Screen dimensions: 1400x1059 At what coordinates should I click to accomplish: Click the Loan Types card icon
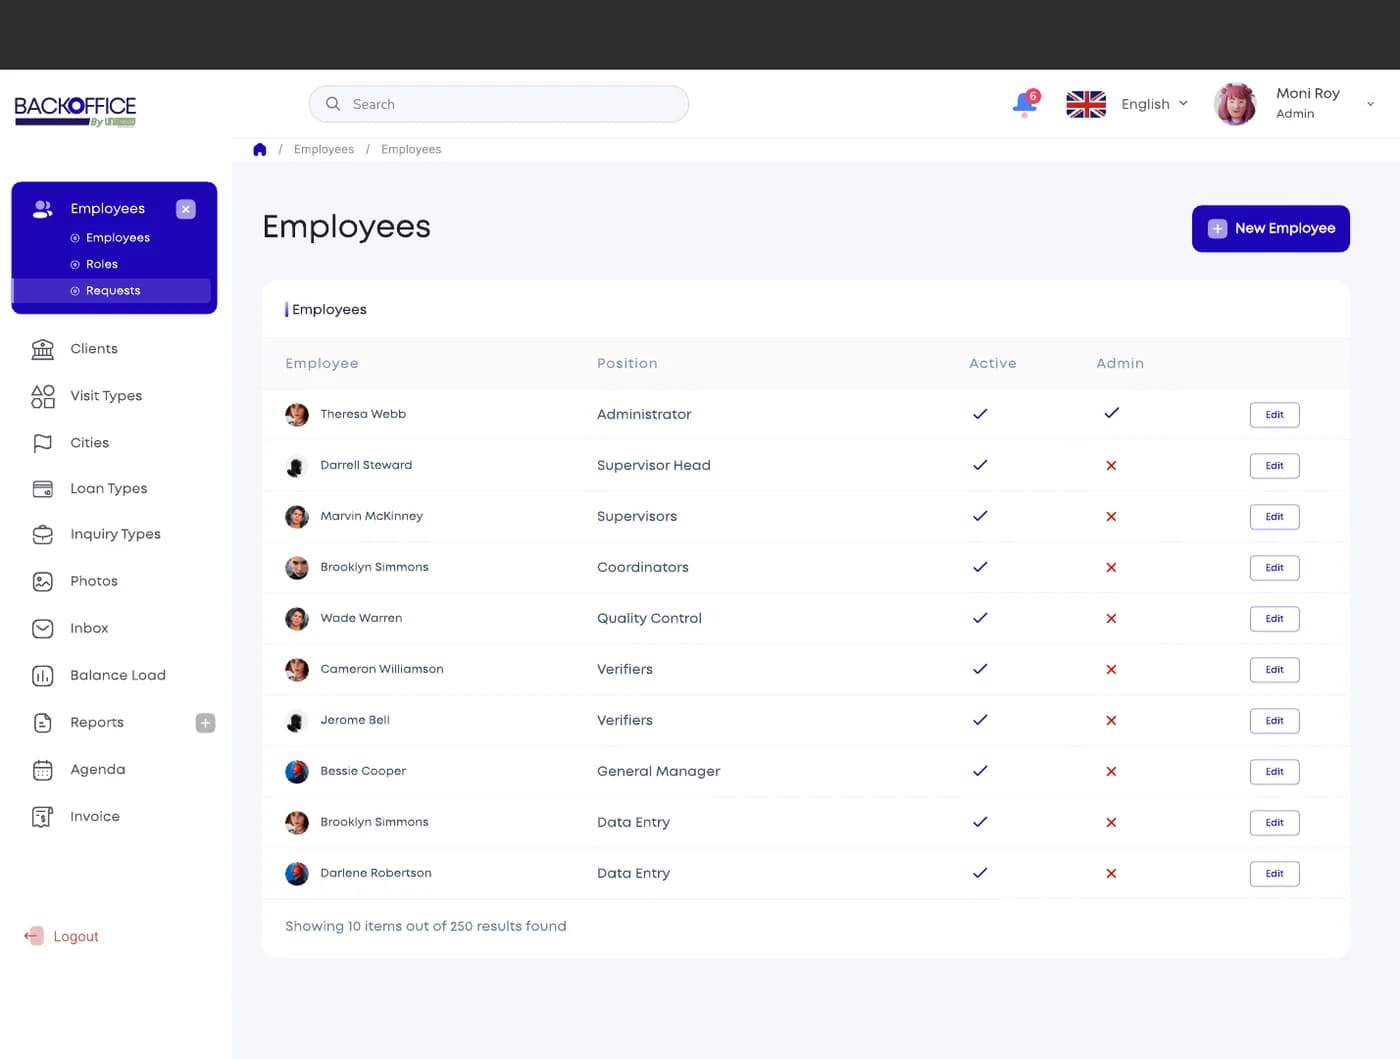(42, 489)
